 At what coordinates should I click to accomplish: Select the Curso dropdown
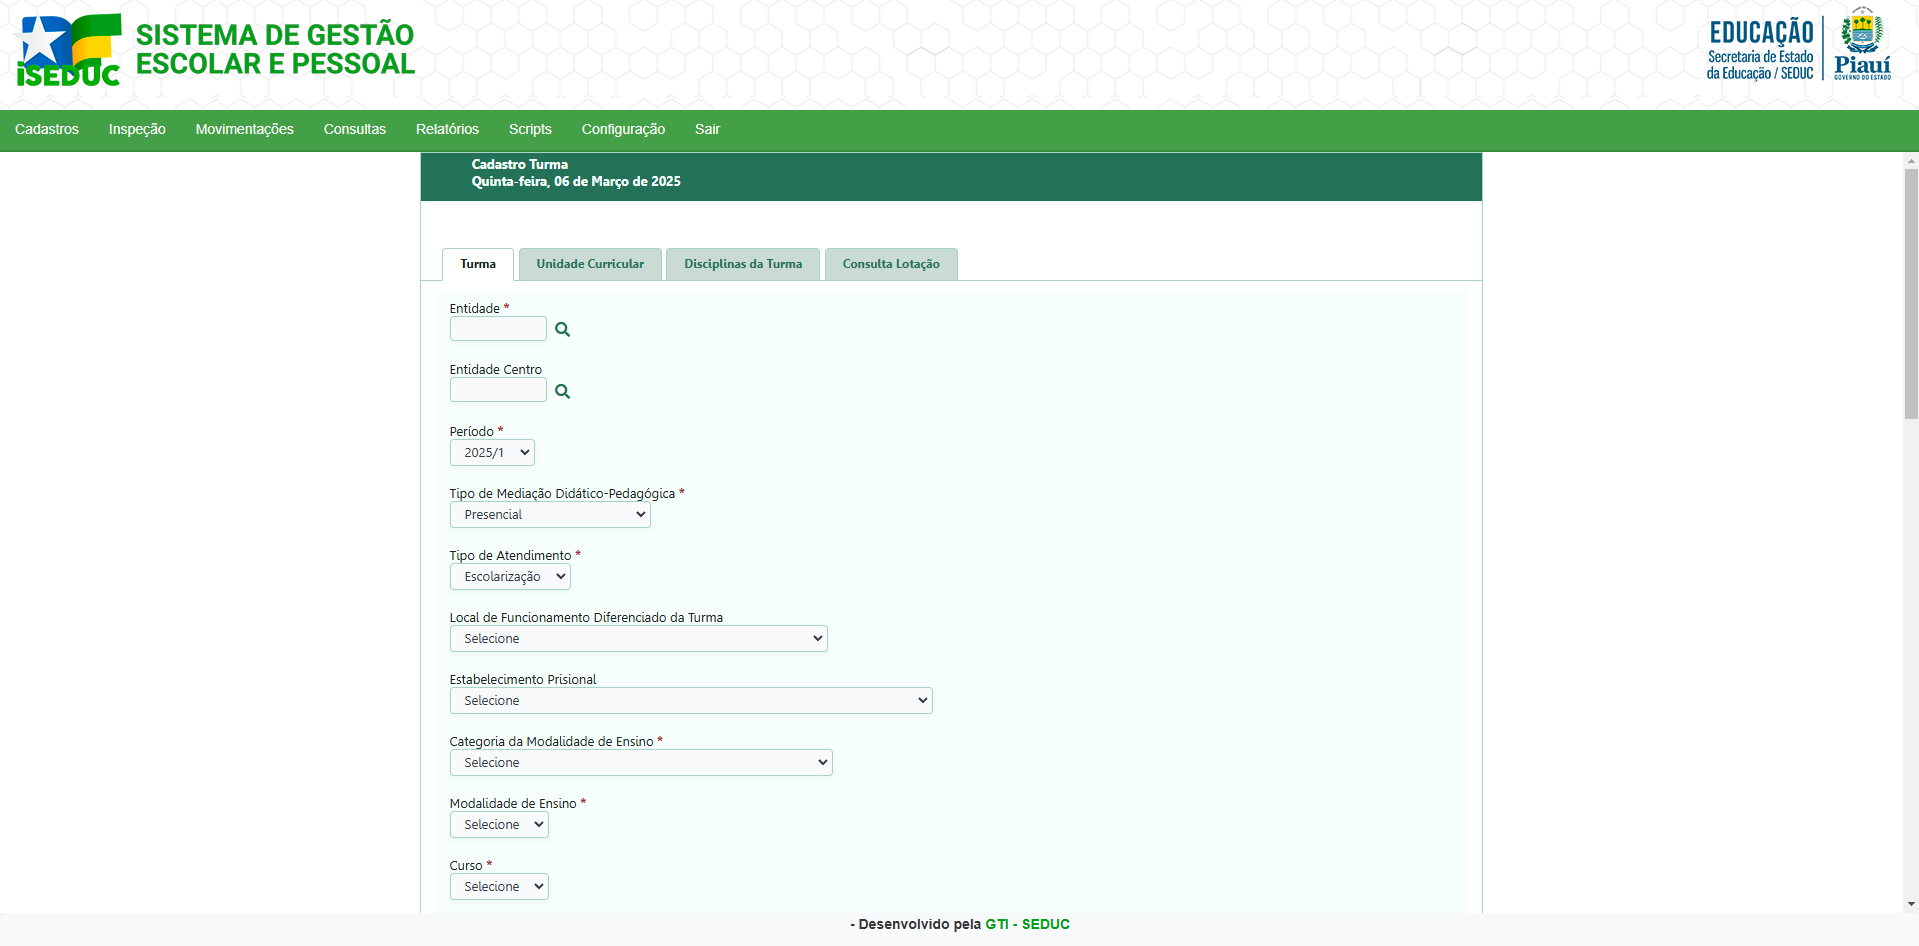[499, 887]
